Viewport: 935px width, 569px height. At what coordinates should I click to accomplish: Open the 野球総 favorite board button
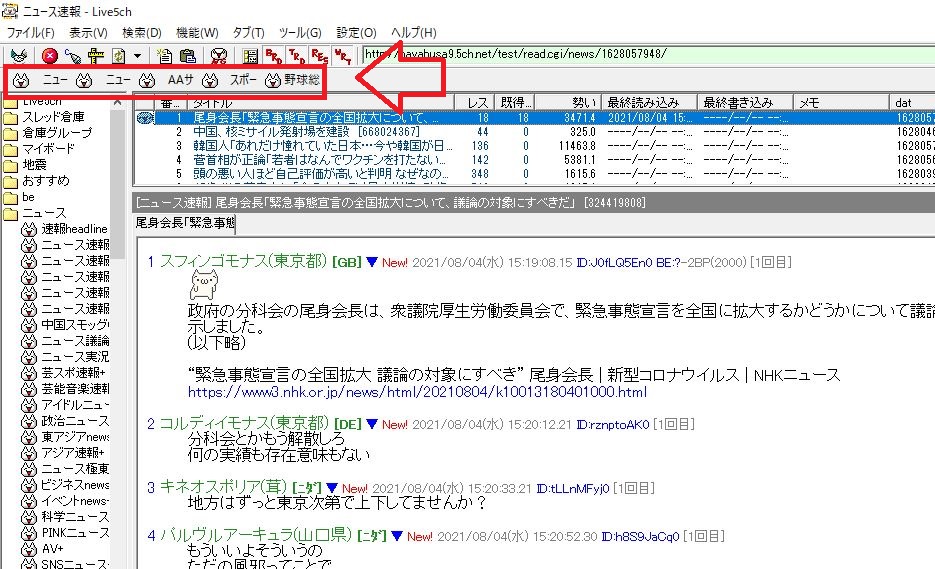pos(293,80)
